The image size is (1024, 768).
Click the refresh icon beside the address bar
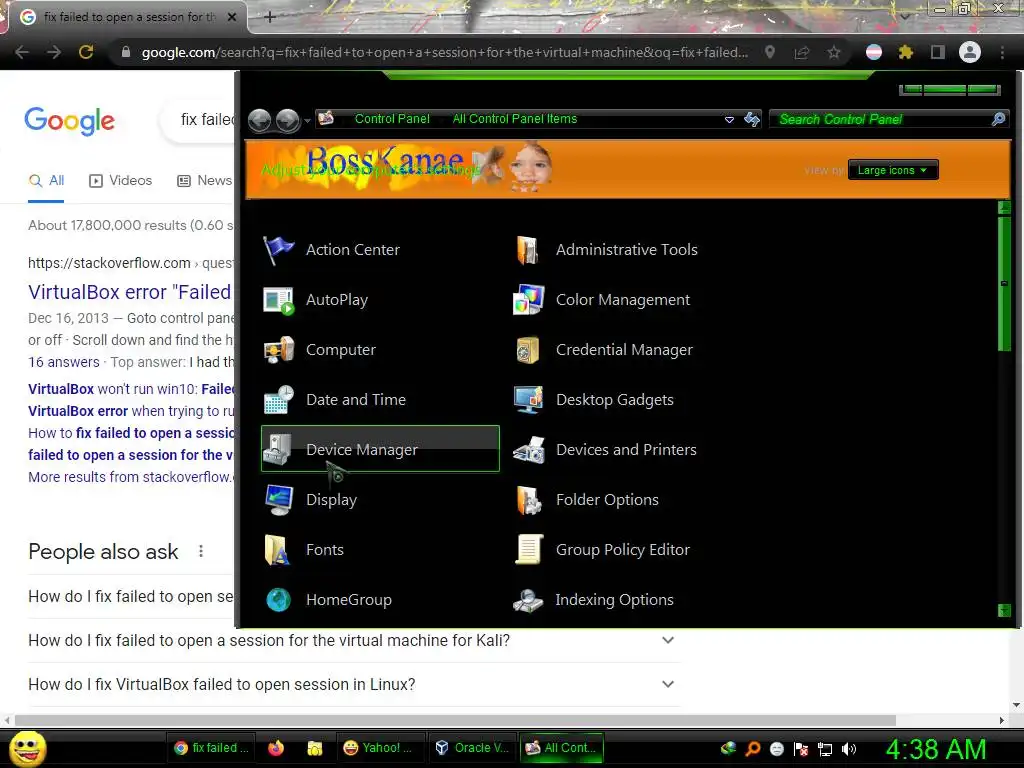(x=752, y=120)
